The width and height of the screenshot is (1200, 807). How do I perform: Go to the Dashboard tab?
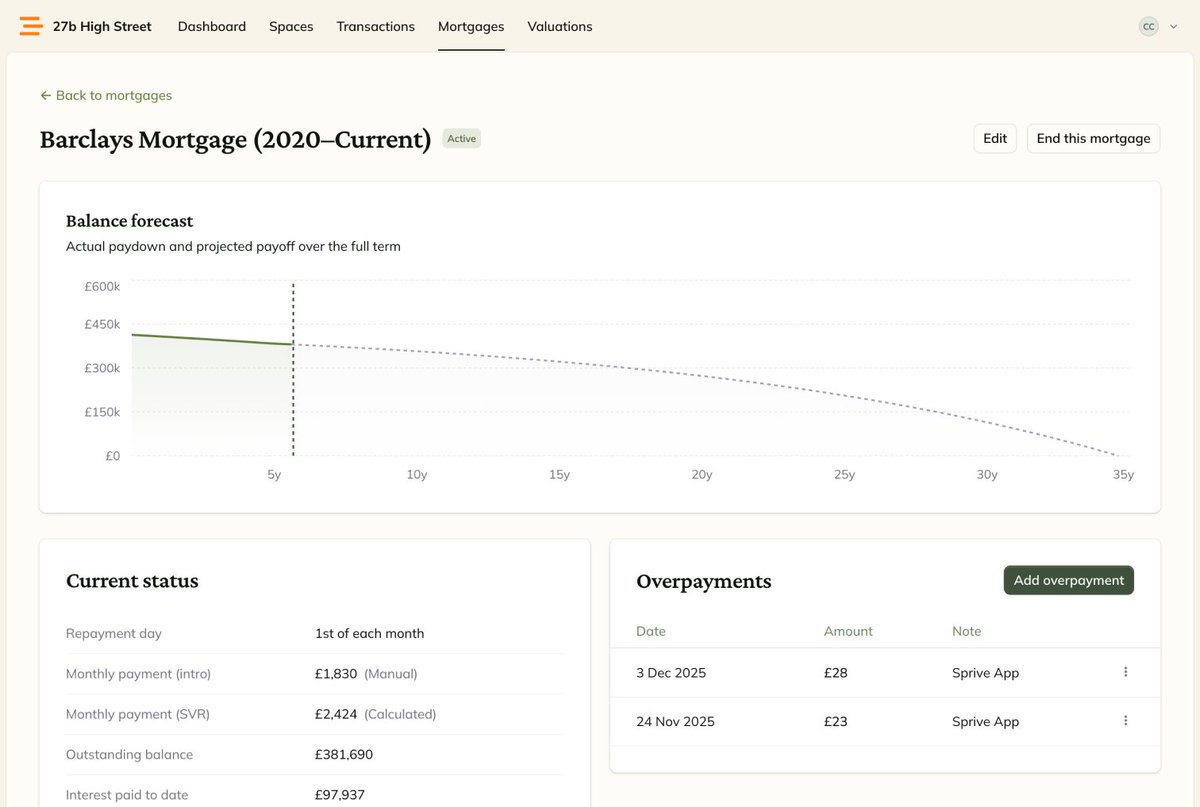pyautogui.click(x=212, y=27)
